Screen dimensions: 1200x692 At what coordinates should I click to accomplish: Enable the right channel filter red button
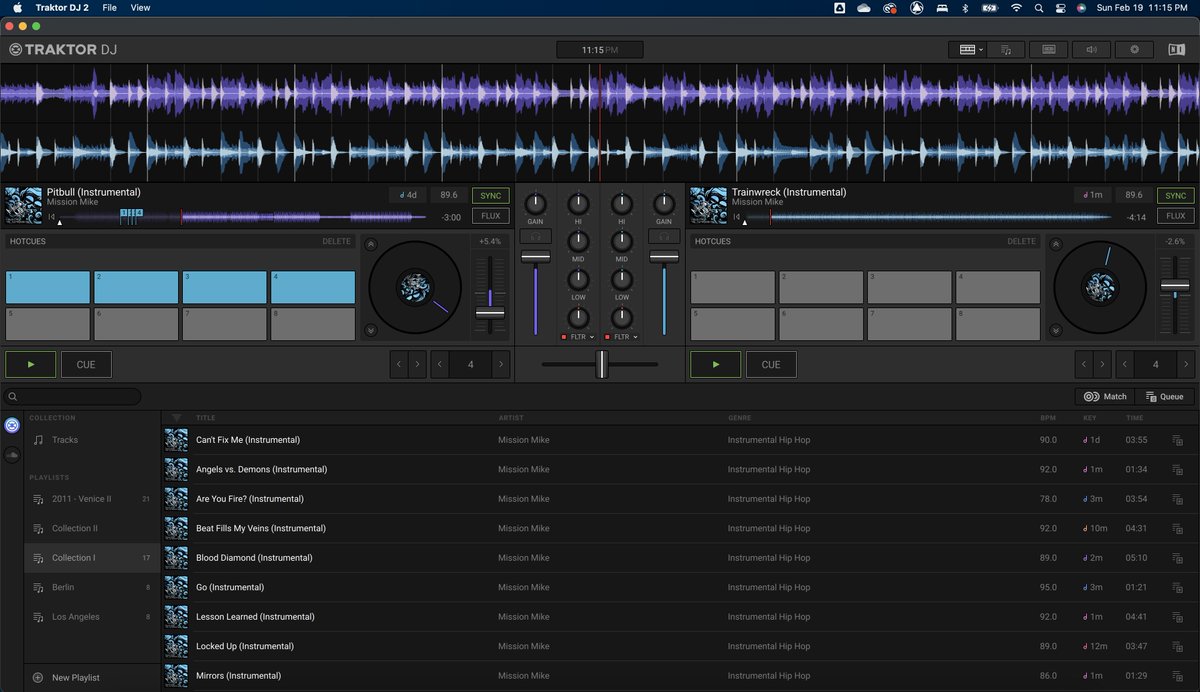[x=607, y=337]
